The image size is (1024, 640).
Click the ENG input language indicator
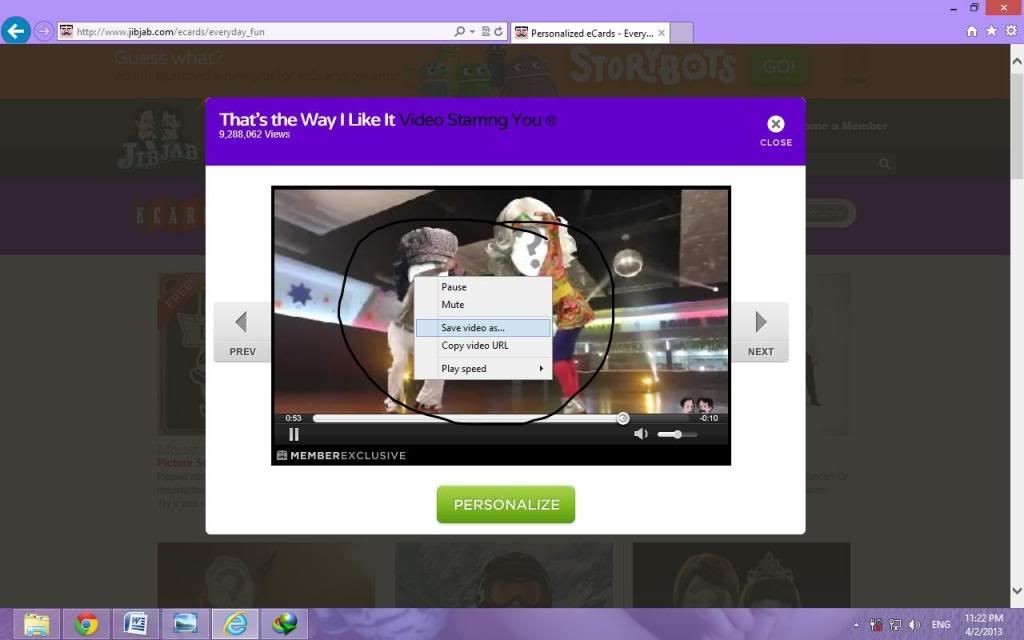coord(940,625)
